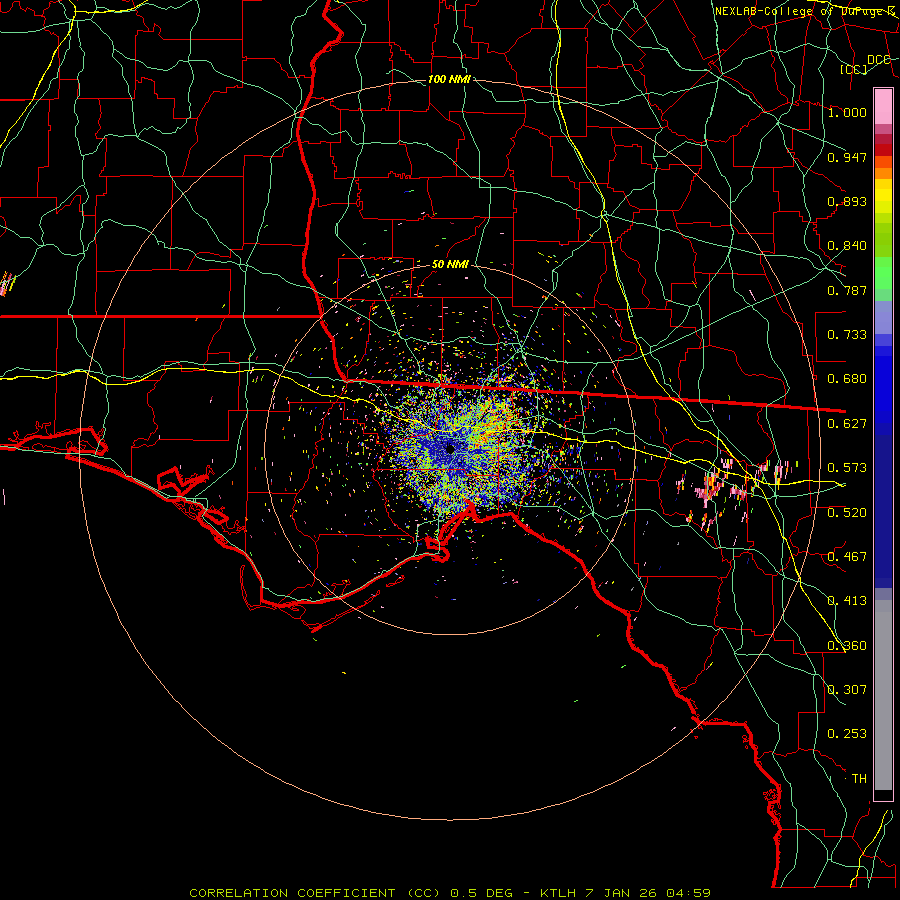Select the 0.680 scale value

(x=847, y=379)
